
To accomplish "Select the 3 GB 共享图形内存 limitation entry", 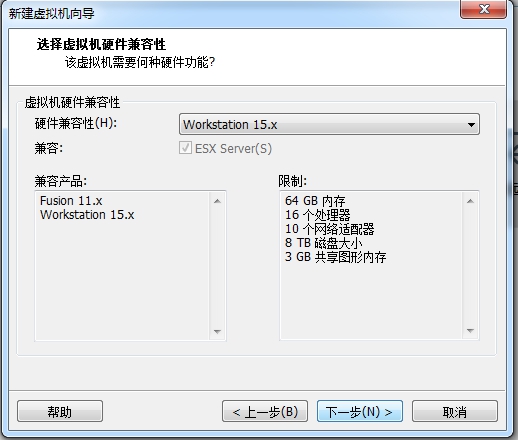I will [336, 257].
